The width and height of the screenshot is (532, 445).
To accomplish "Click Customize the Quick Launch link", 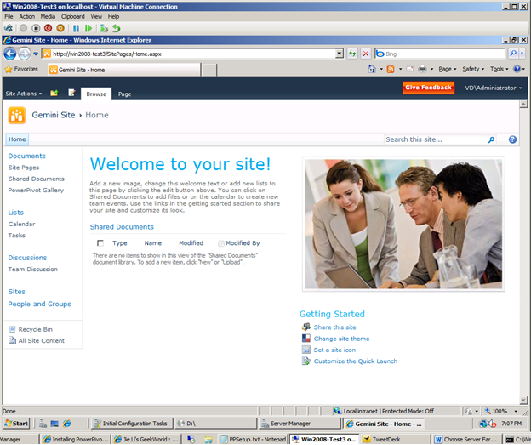I will point(355,361).
